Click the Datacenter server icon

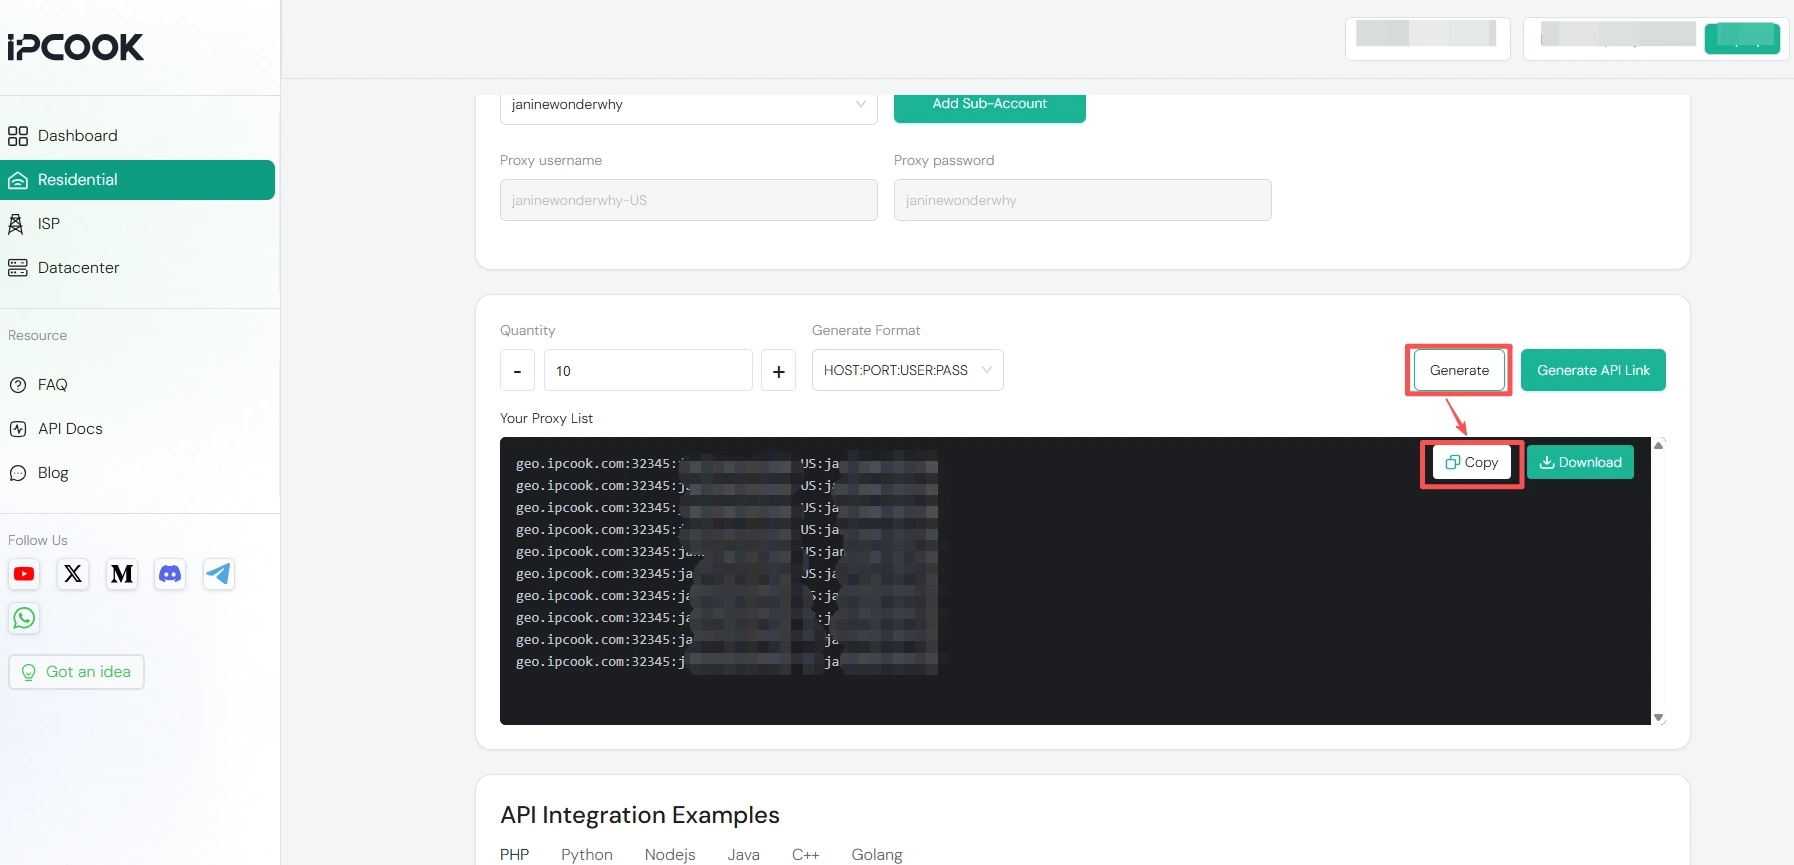18,268
